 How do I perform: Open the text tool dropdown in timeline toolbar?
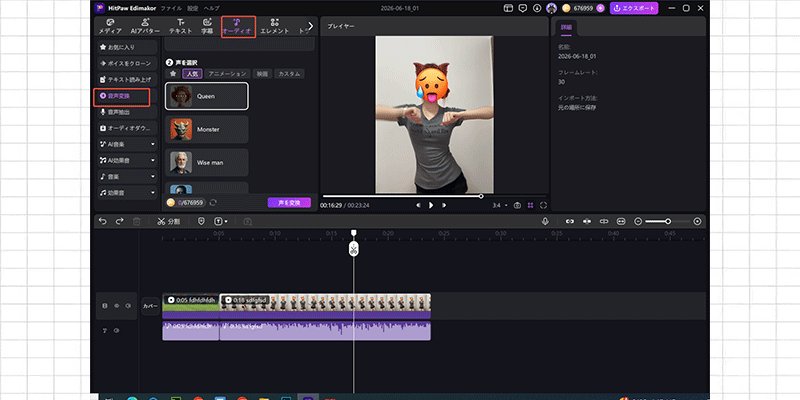pos(221,221)
